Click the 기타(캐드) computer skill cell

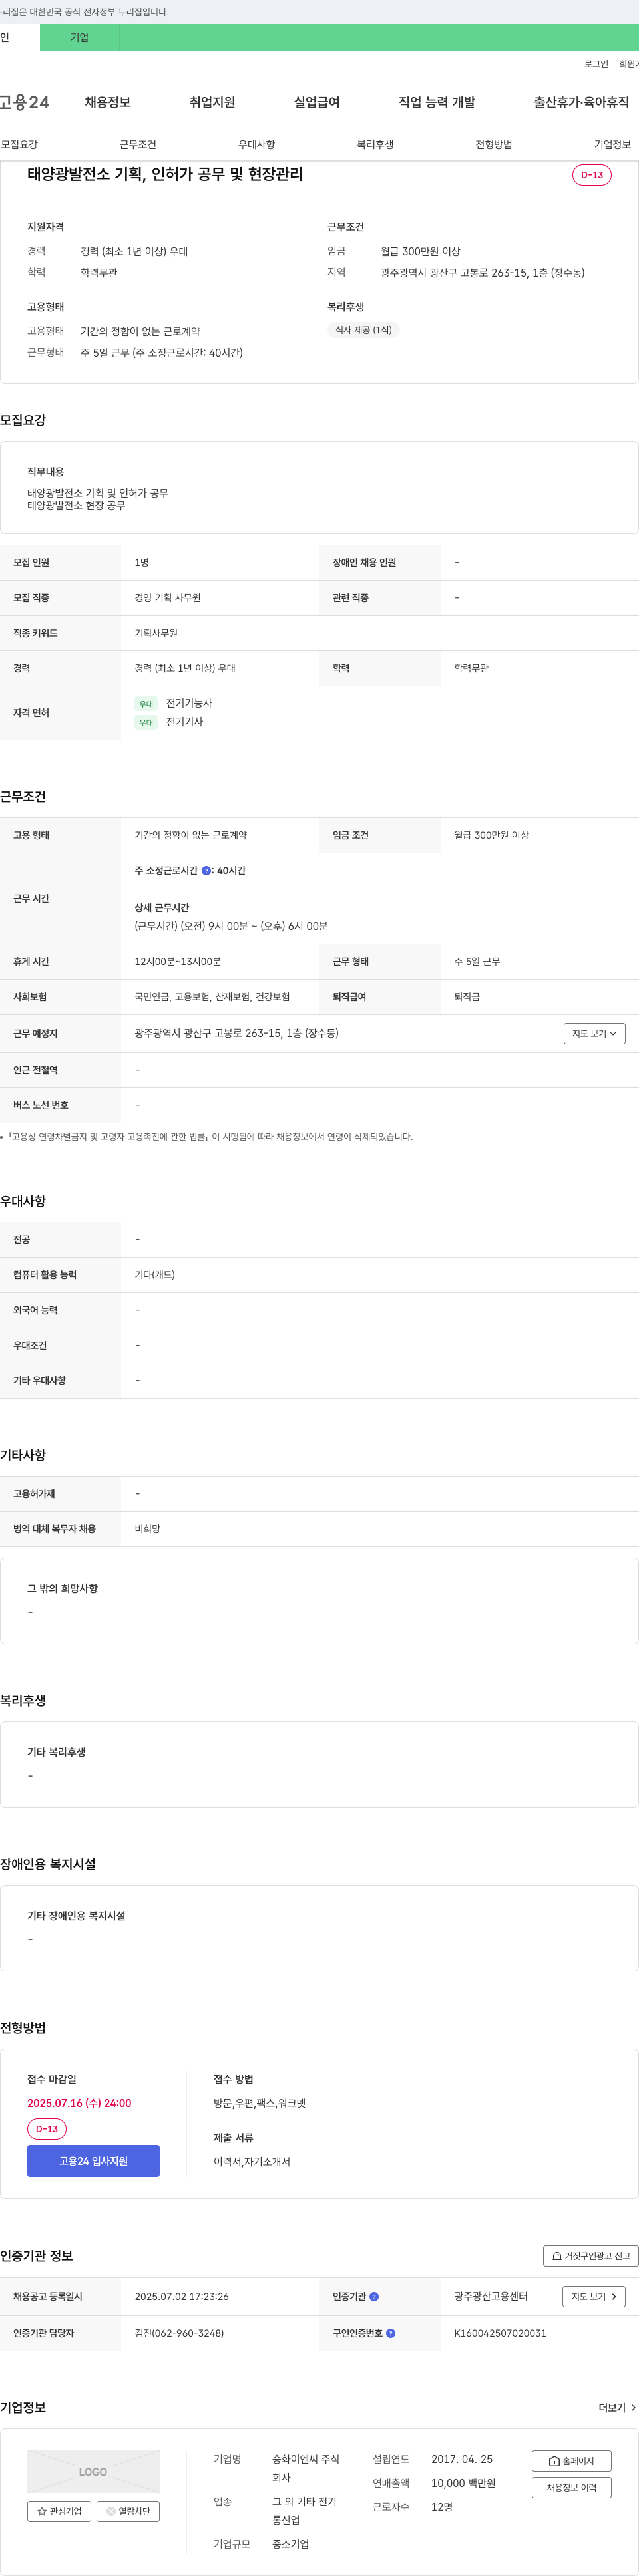click(155, 1275)
